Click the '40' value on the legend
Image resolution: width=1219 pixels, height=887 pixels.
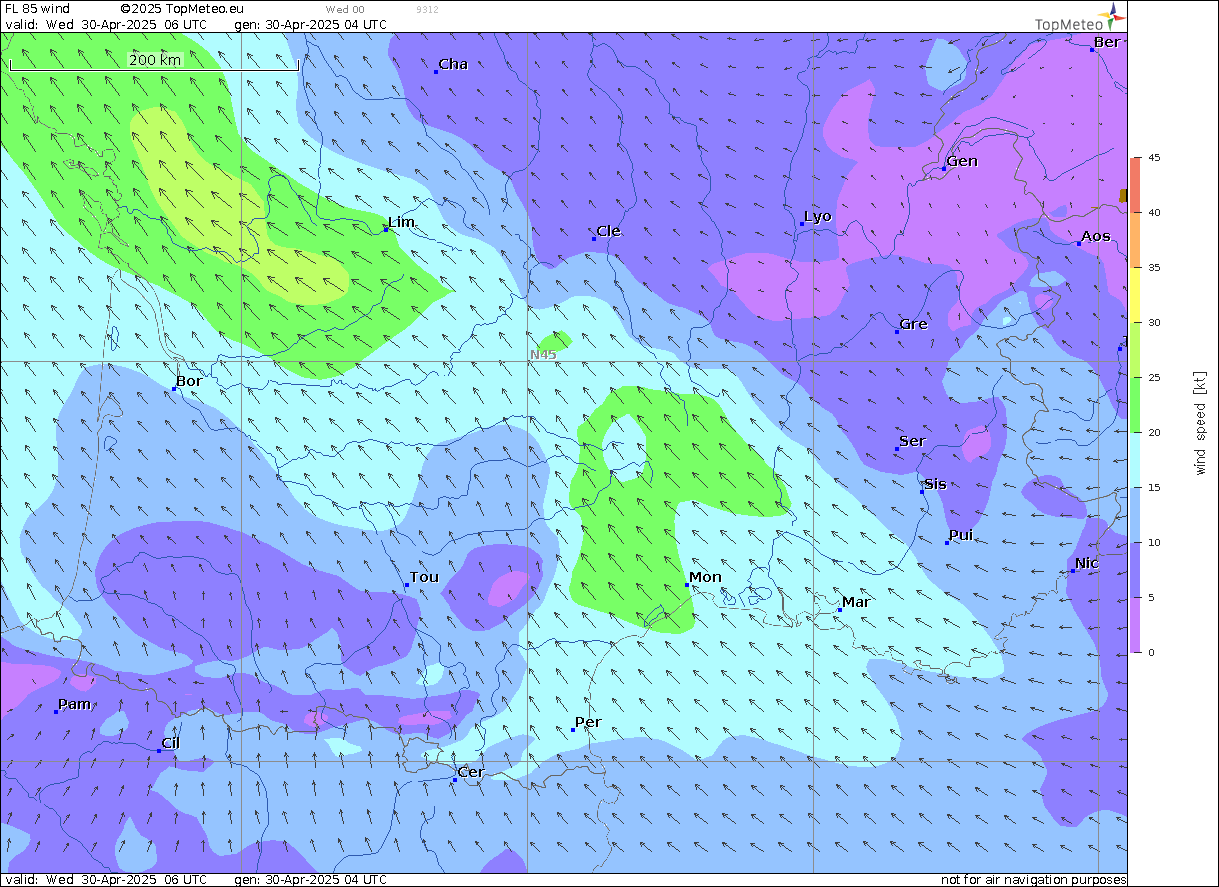click(x=1154, y=213)
